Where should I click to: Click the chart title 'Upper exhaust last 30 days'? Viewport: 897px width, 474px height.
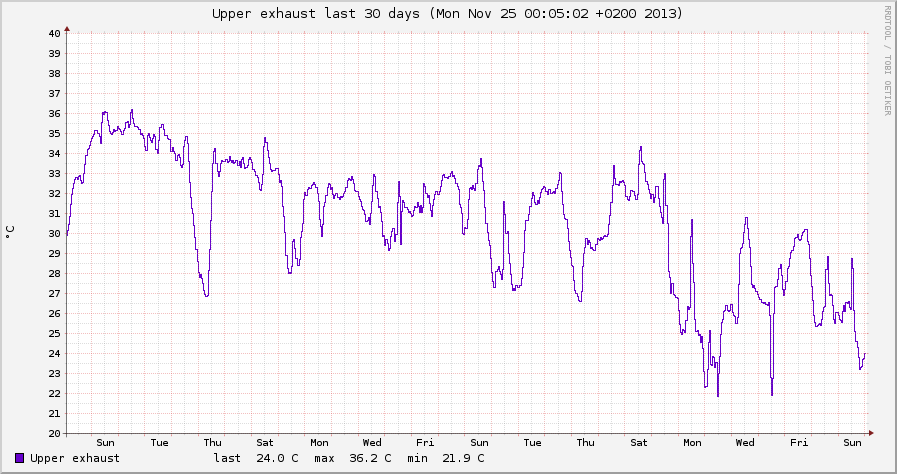[447, 13]
